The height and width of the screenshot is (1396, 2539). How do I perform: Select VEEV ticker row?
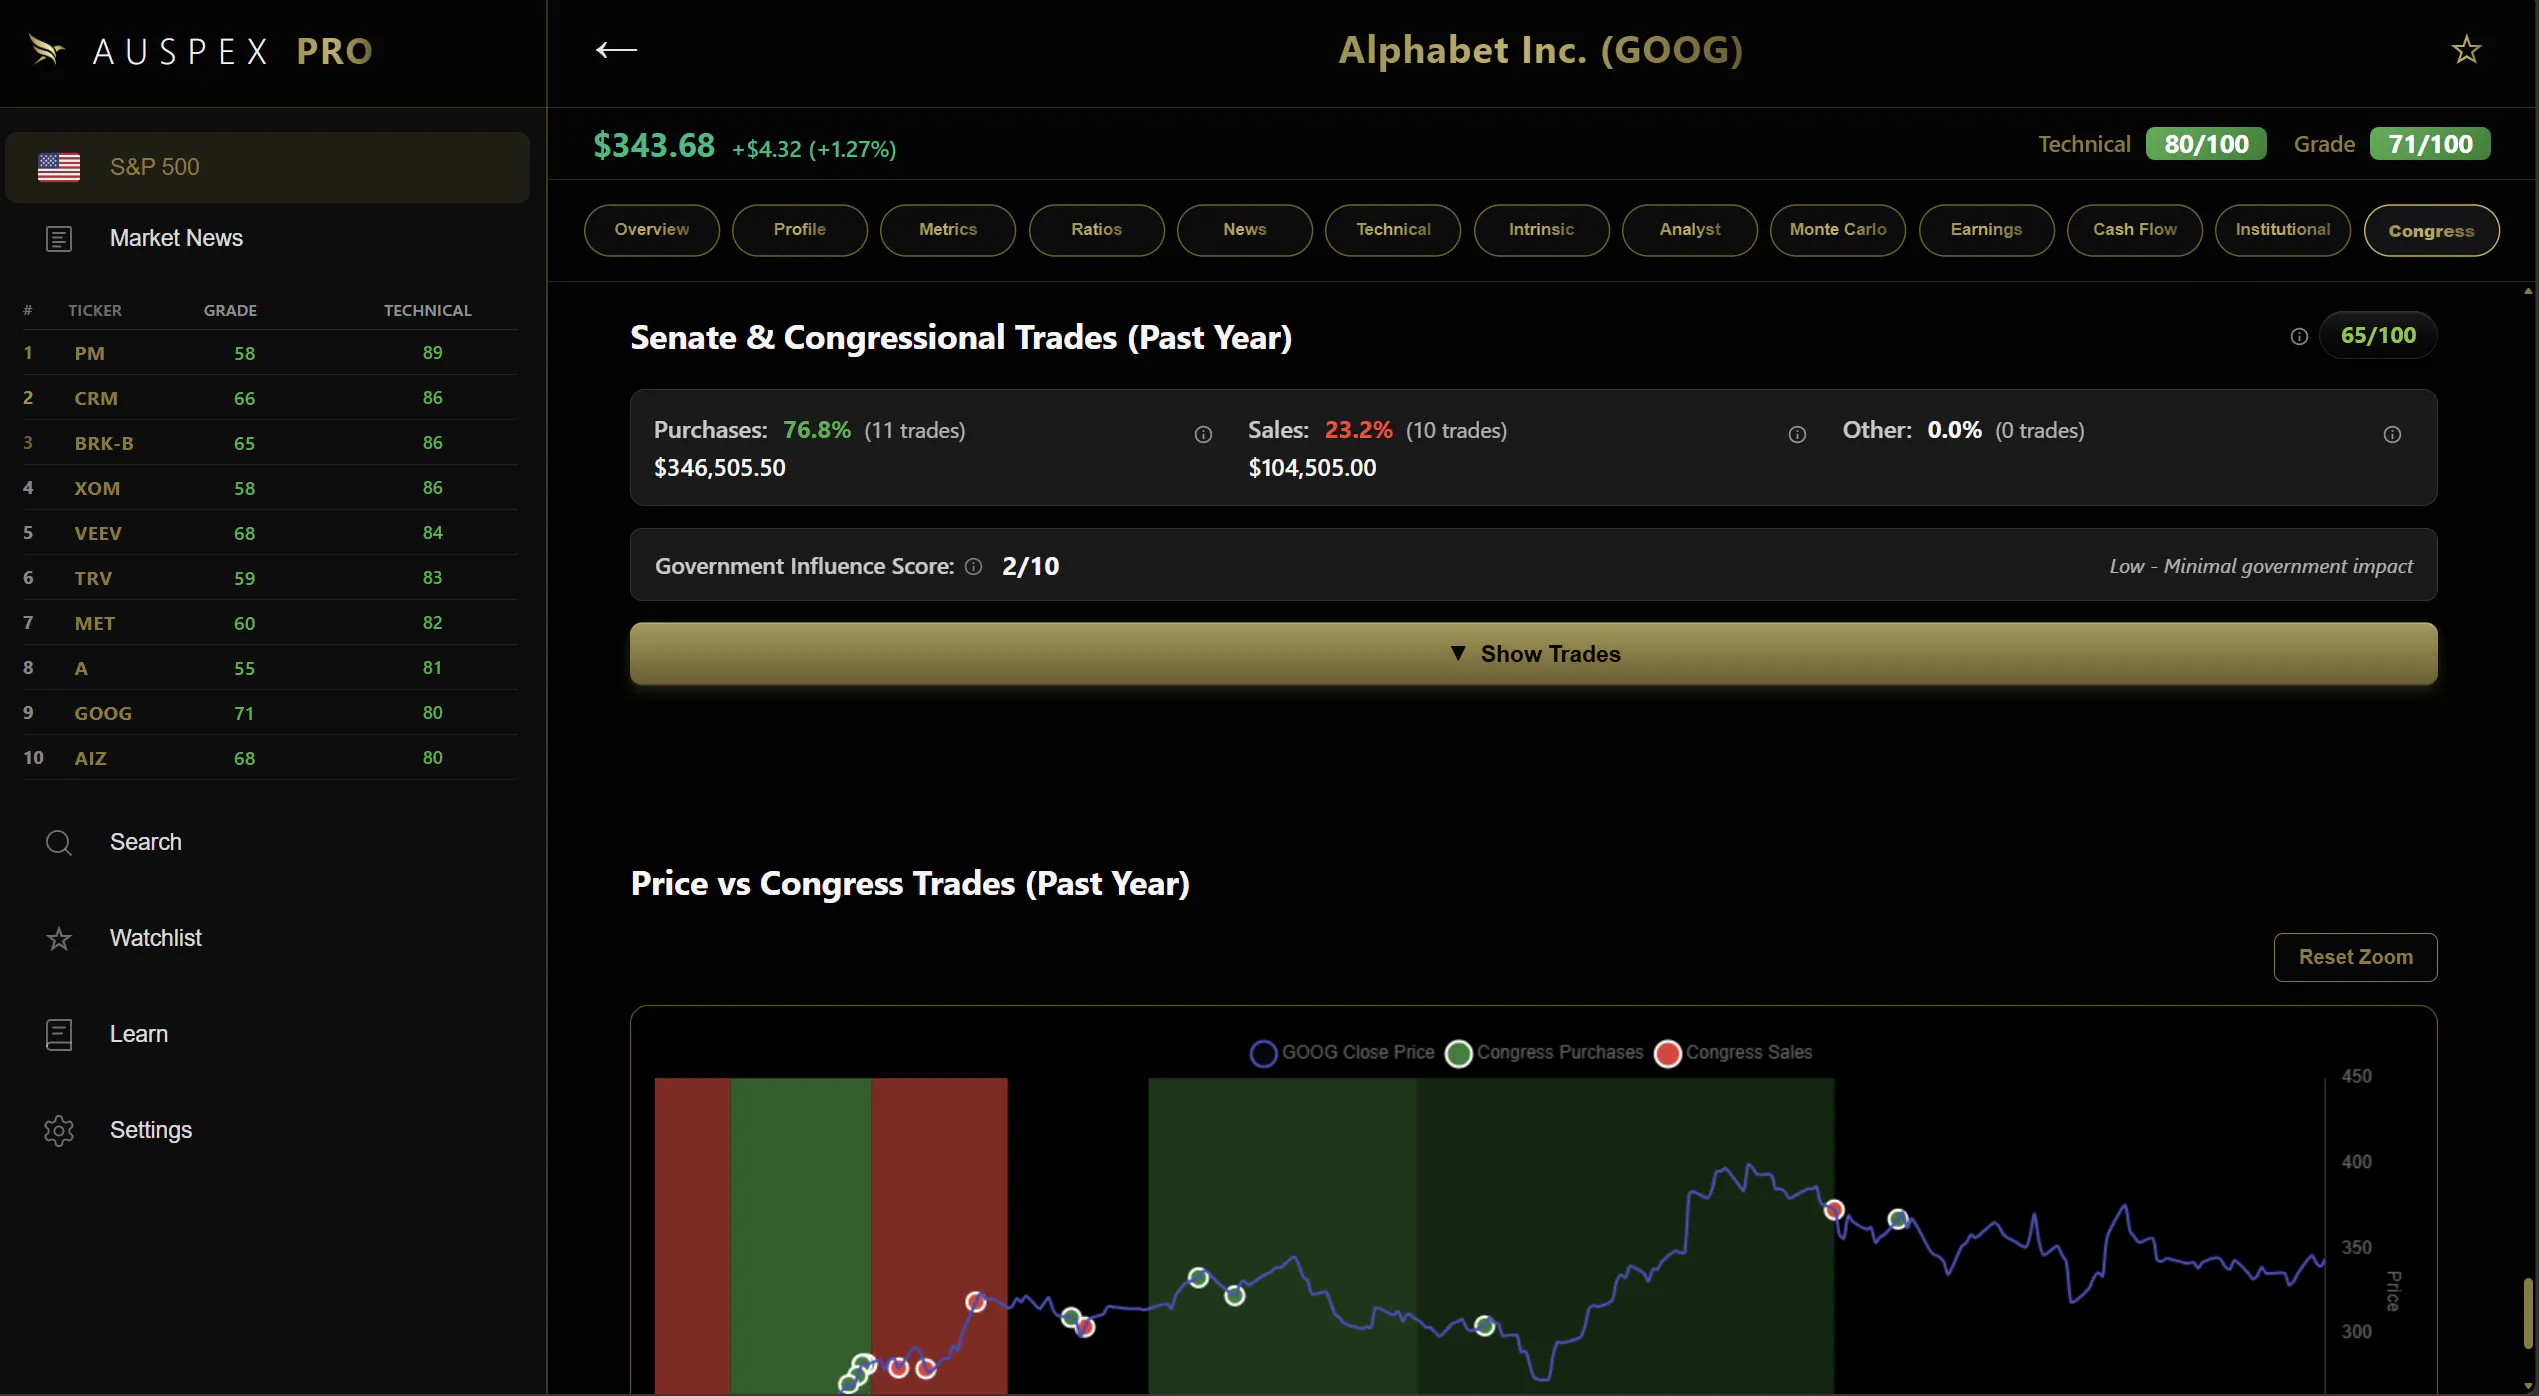[x=270, y=533]
